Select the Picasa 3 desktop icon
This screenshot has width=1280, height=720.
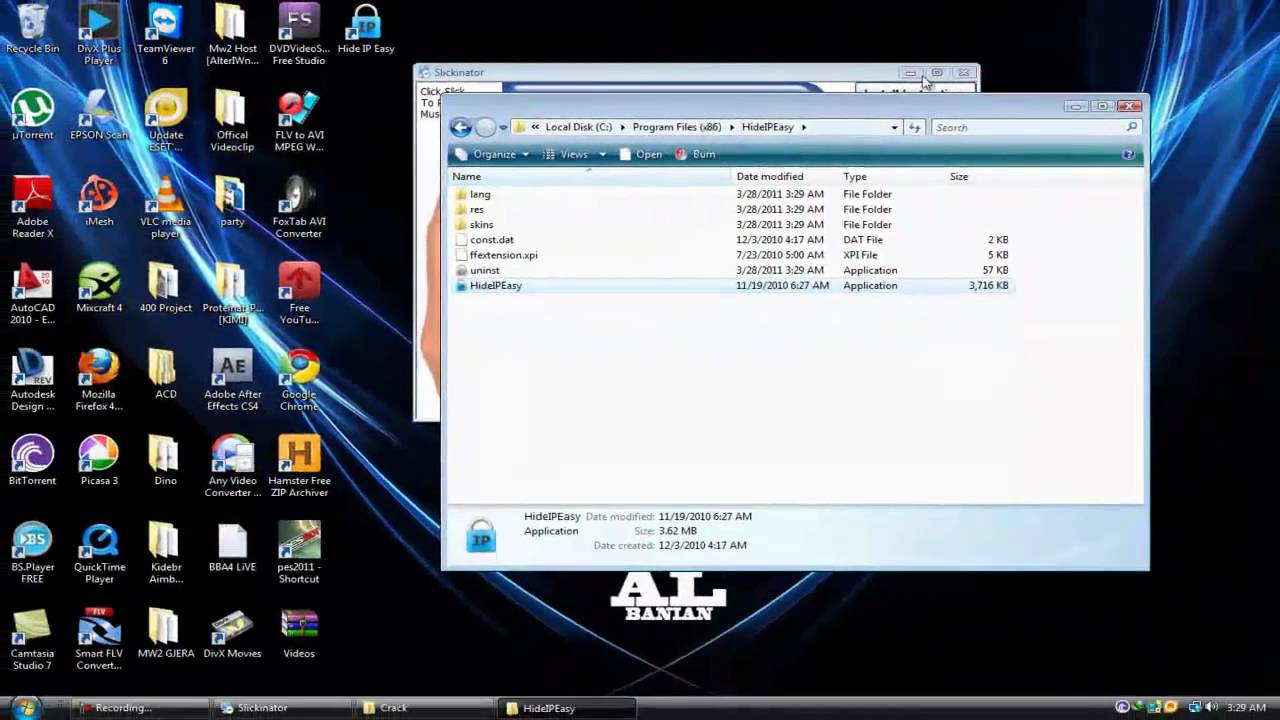[x=98, y=461]
